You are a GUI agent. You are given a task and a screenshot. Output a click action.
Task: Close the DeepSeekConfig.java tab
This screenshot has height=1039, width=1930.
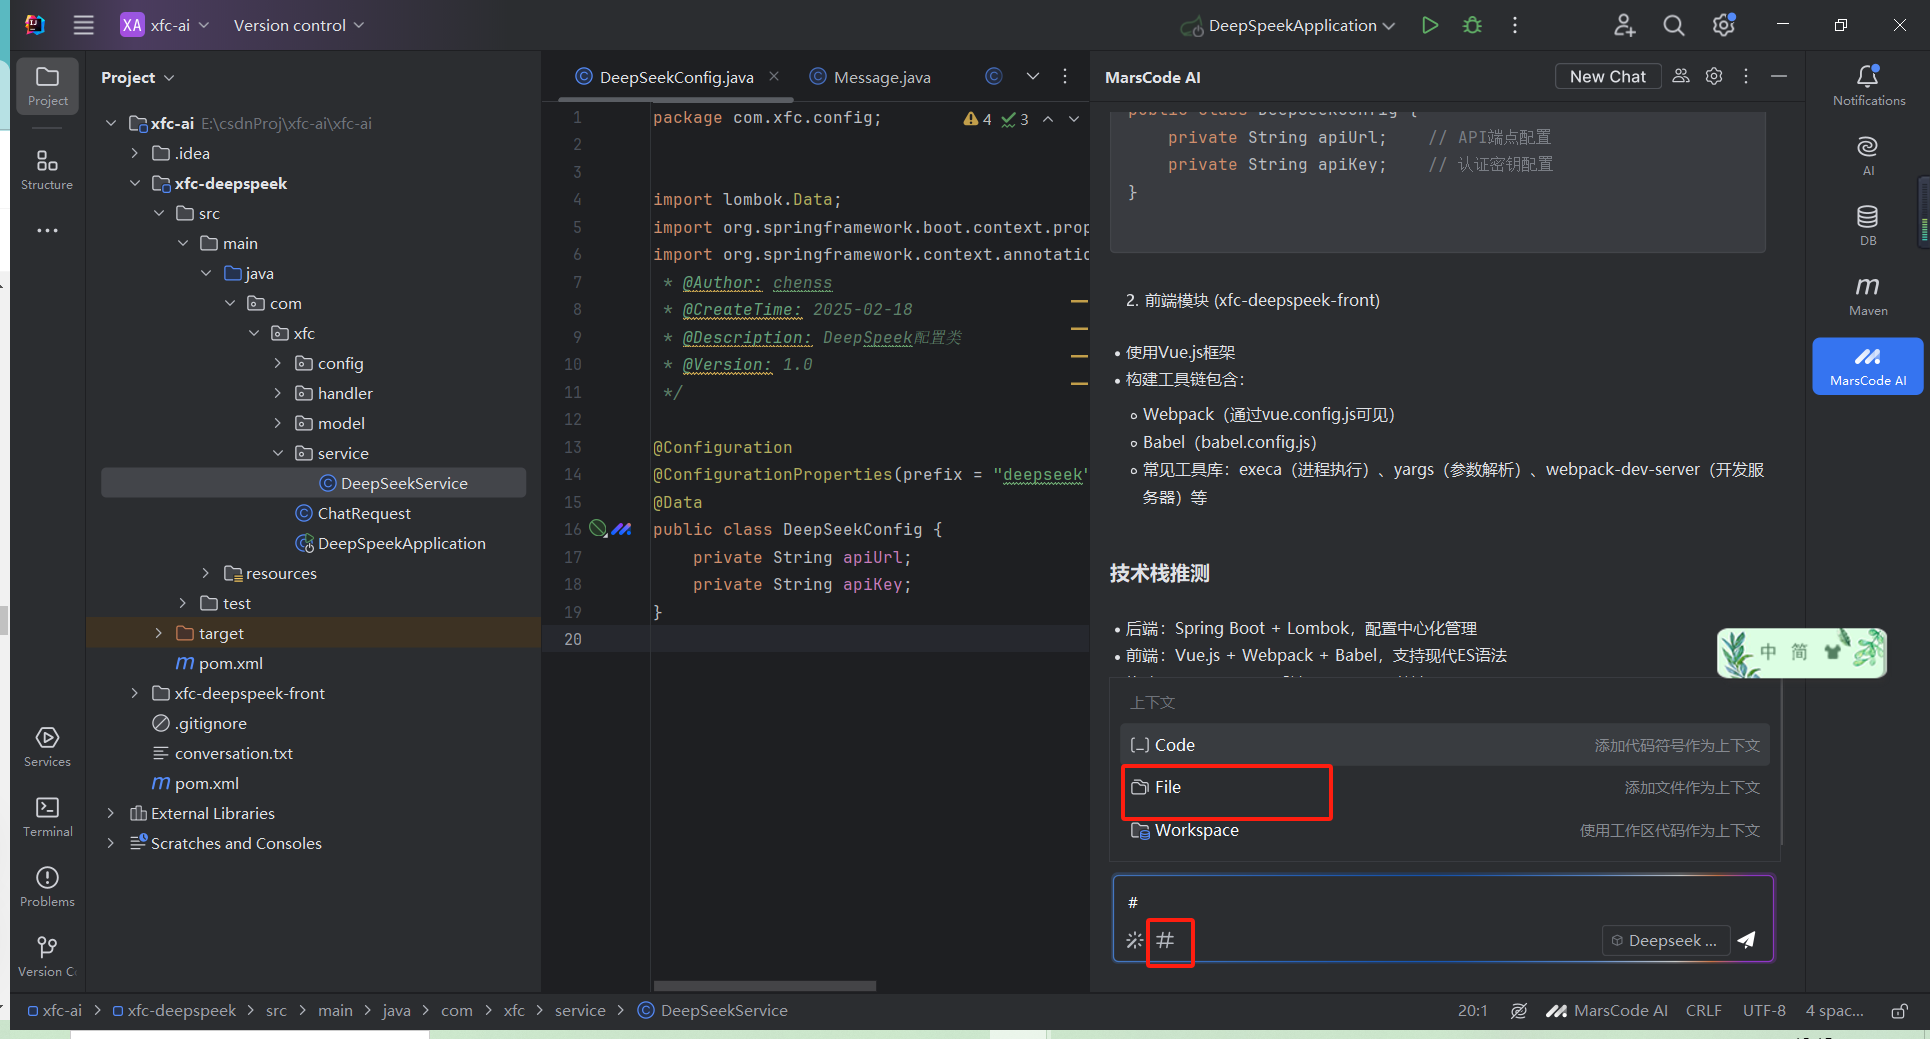click(x=774, y=77)
